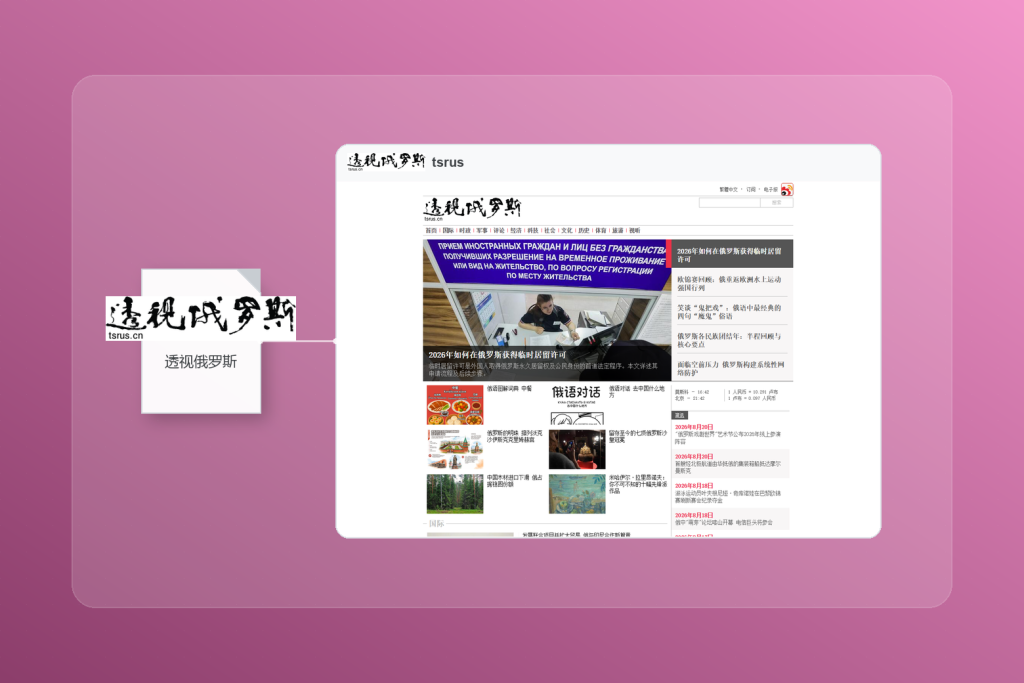Viewport: 1024px width, 683px height.
Task: Open the 评论 navigation item
Action: (x=499, y=230)
